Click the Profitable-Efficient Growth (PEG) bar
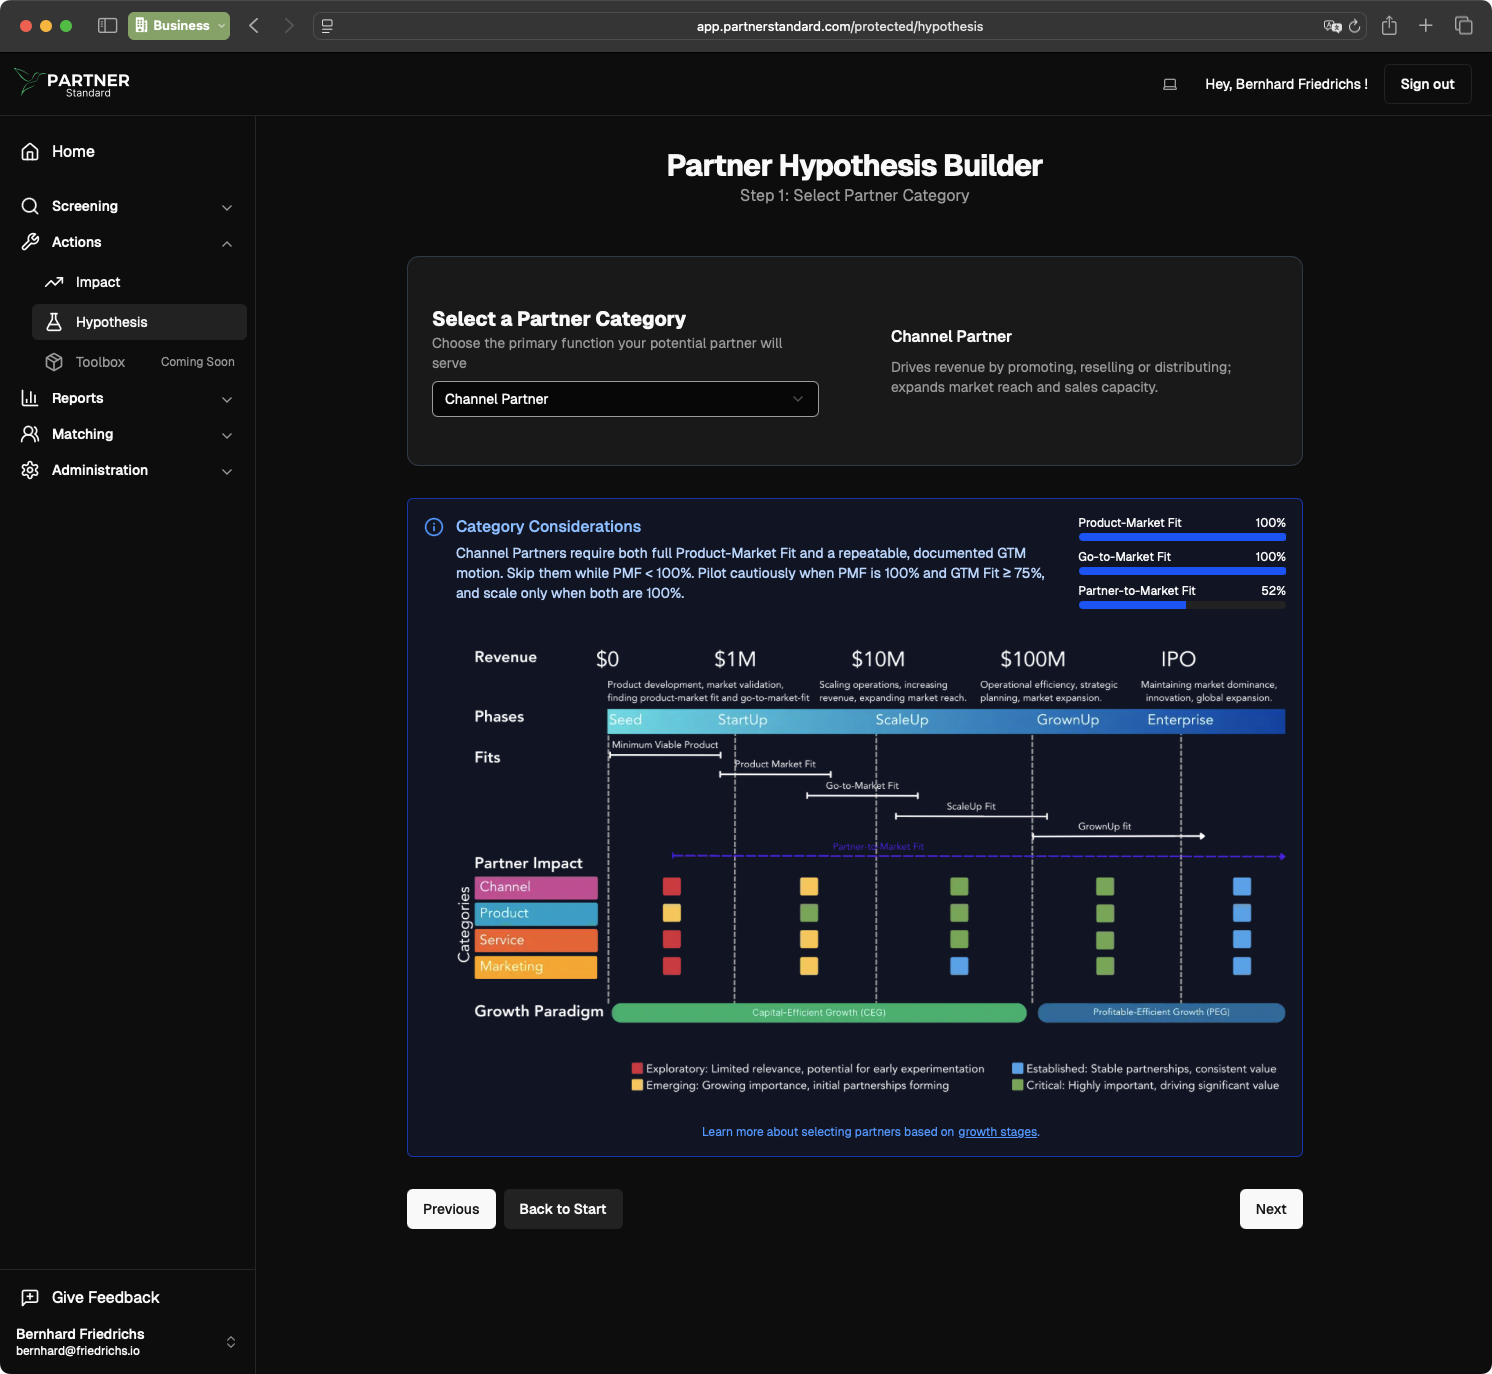The image size is (1492, 1374). pos(1161,1013)
